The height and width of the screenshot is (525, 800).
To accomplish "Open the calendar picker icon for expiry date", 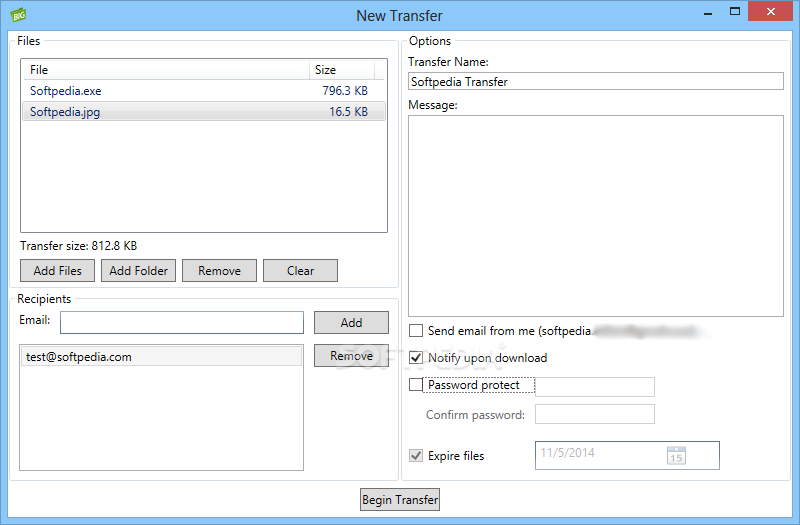I will pos(676,455).
